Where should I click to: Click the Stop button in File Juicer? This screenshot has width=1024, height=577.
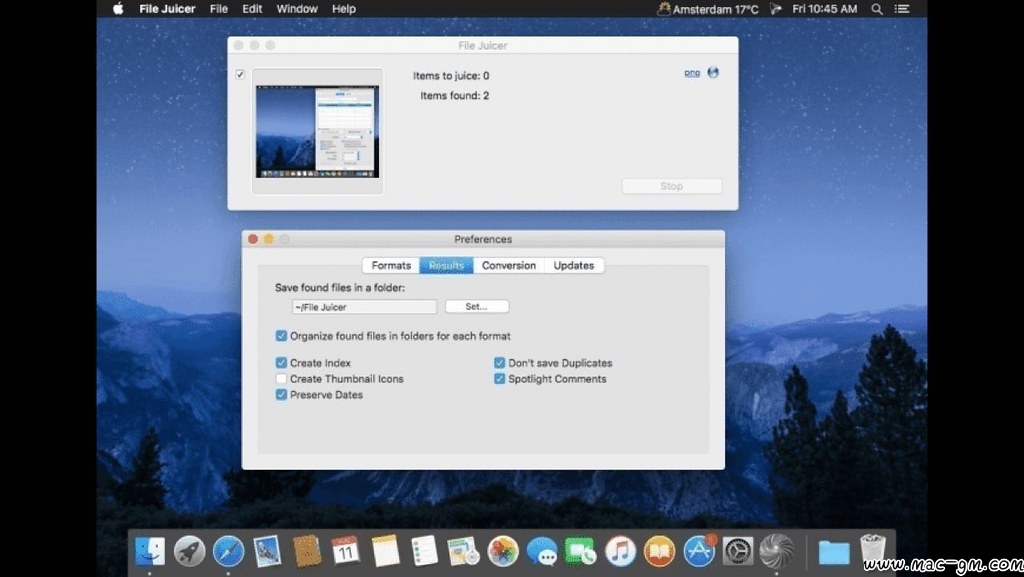(672, 186)
